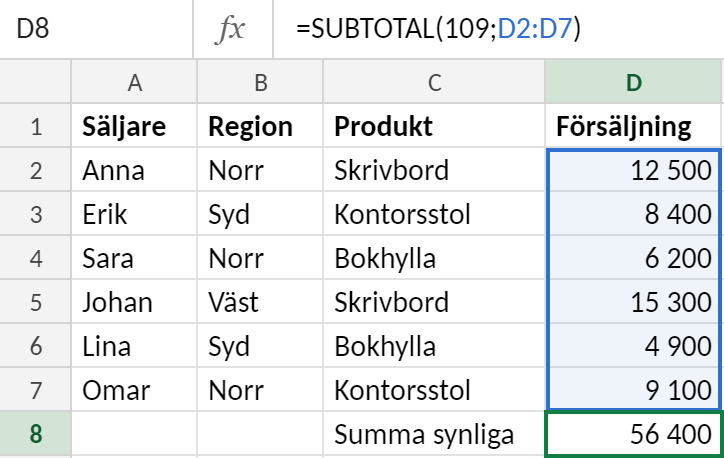Viewport: 724px width, 458px height.
Task: Select column A header
Action: coord(134,82)
